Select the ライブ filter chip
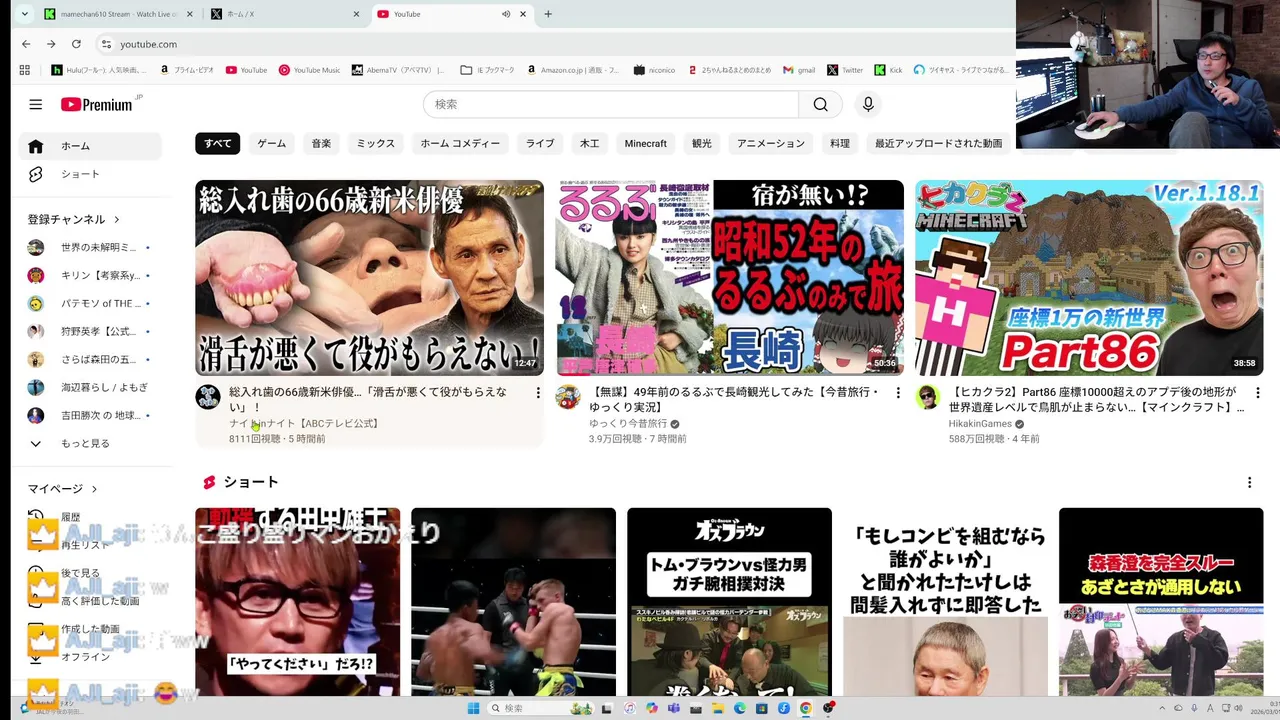The width and height of the screenshot is (1280, 720). coord(540,143)
